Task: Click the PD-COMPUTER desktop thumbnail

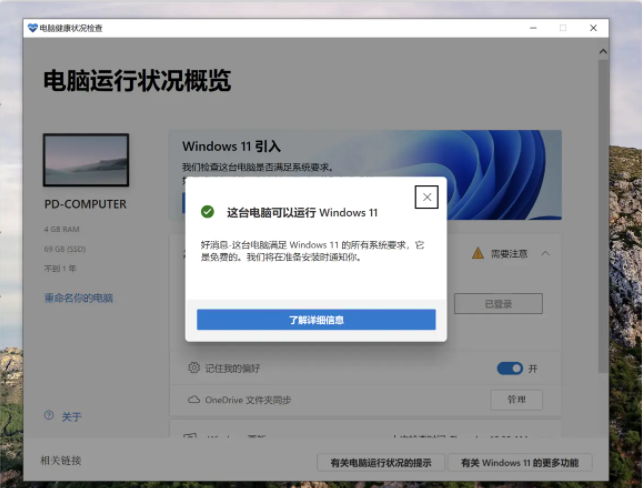Action: pos(86,160)
